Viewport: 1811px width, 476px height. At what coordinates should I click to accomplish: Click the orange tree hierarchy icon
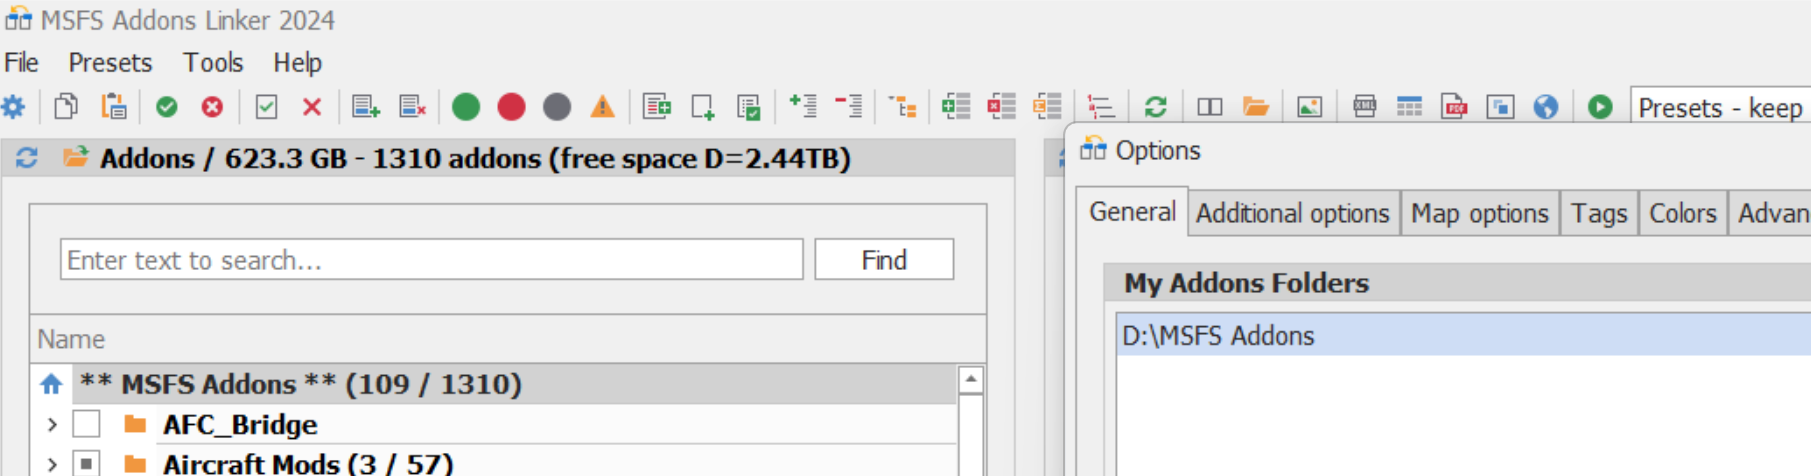click(903, 106)
